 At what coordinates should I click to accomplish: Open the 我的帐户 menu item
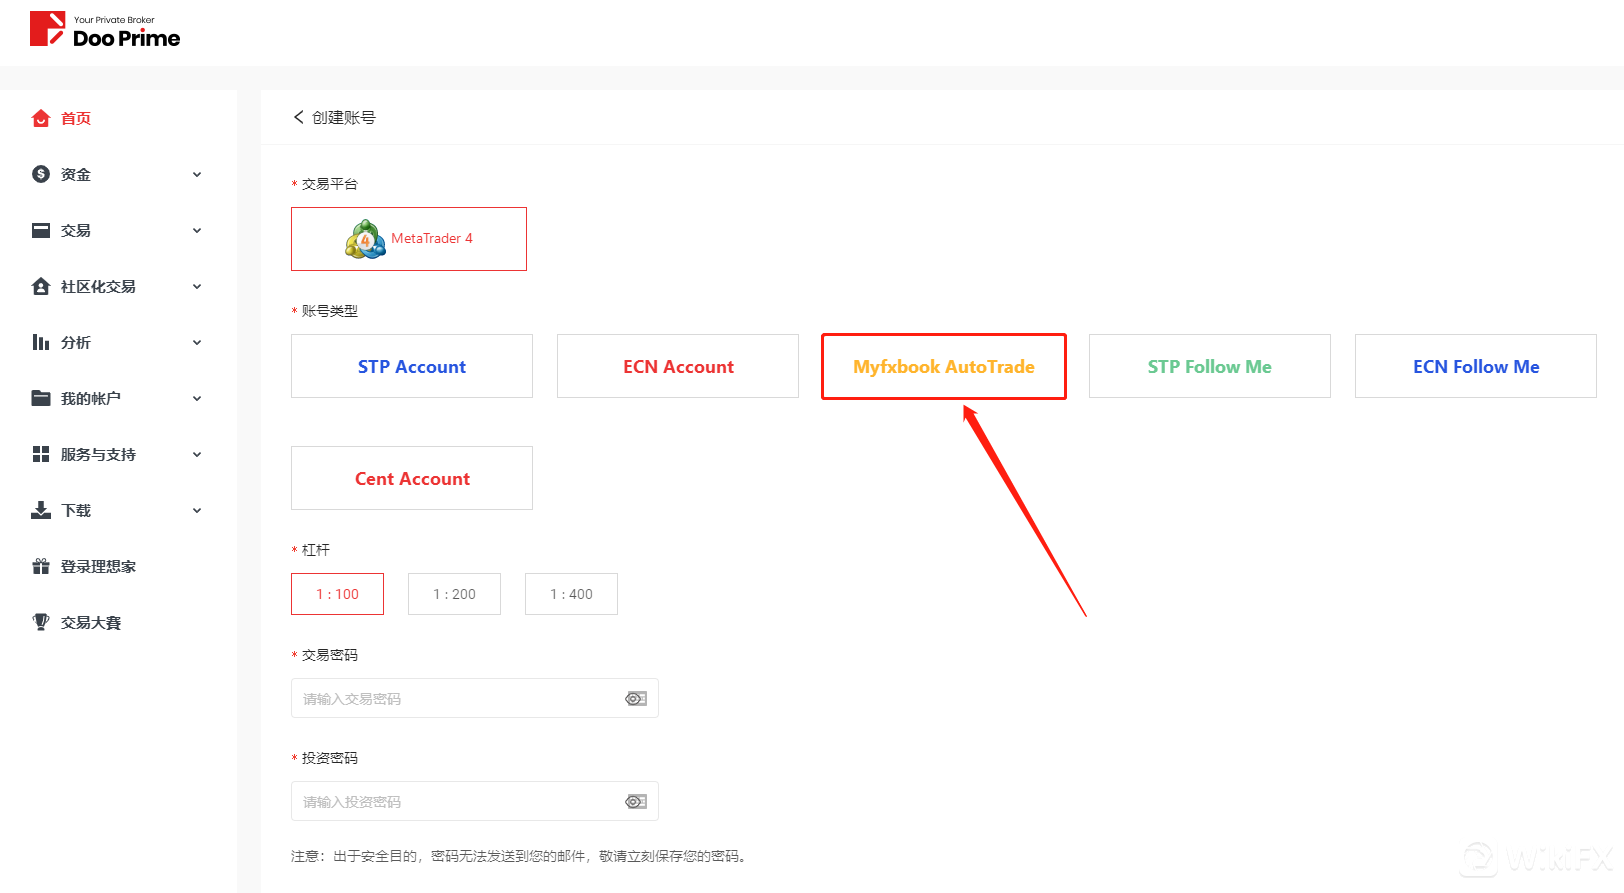coord(91,398)
